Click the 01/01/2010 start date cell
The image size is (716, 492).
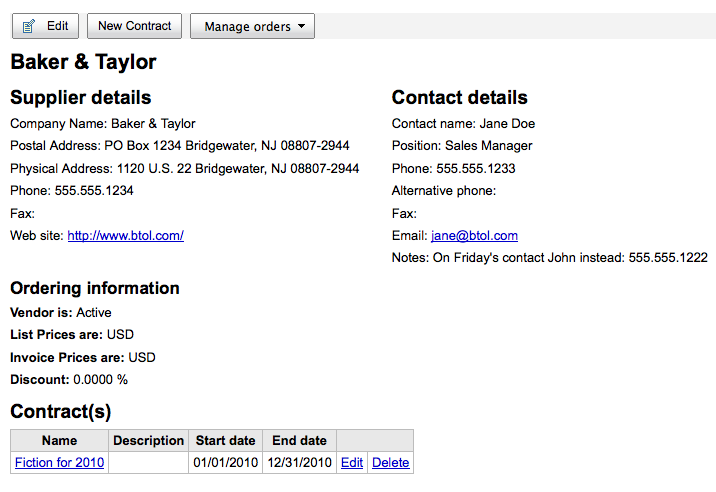click(226, 462)
